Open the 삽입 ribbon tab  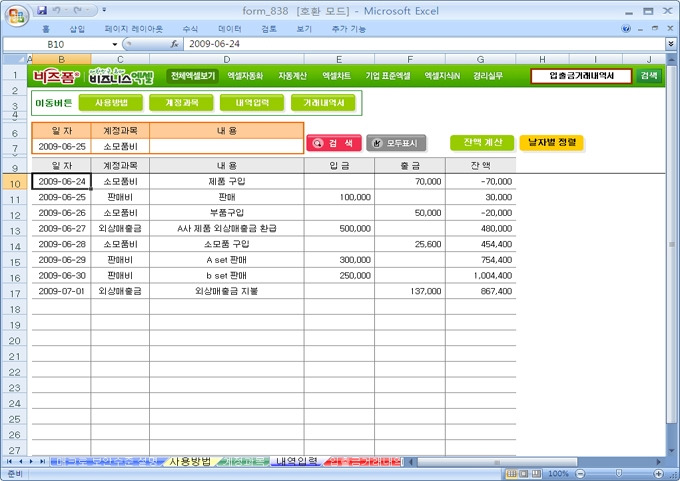[x=77, y=29]
